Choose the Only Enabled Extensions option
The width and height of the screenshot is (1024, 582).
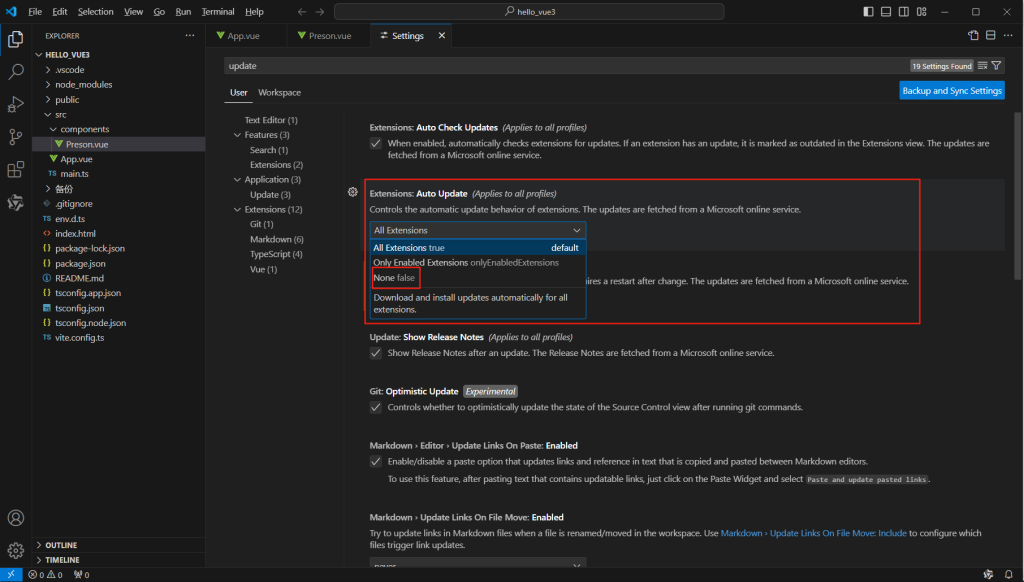(x=477, y=263)
